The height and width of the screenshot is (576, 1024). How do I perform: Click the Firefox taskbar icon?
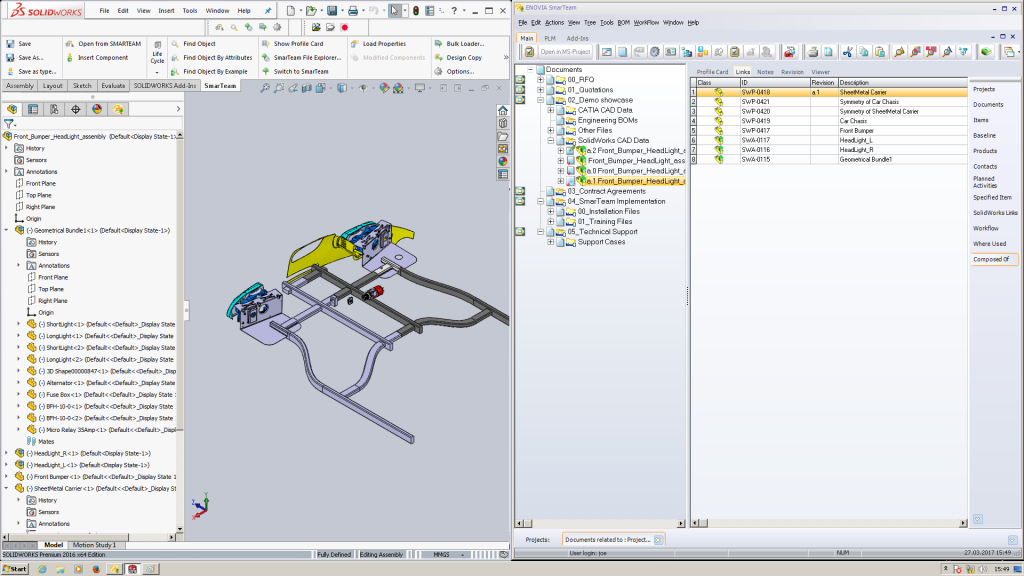pyautogui.click(x=97, y=569)
